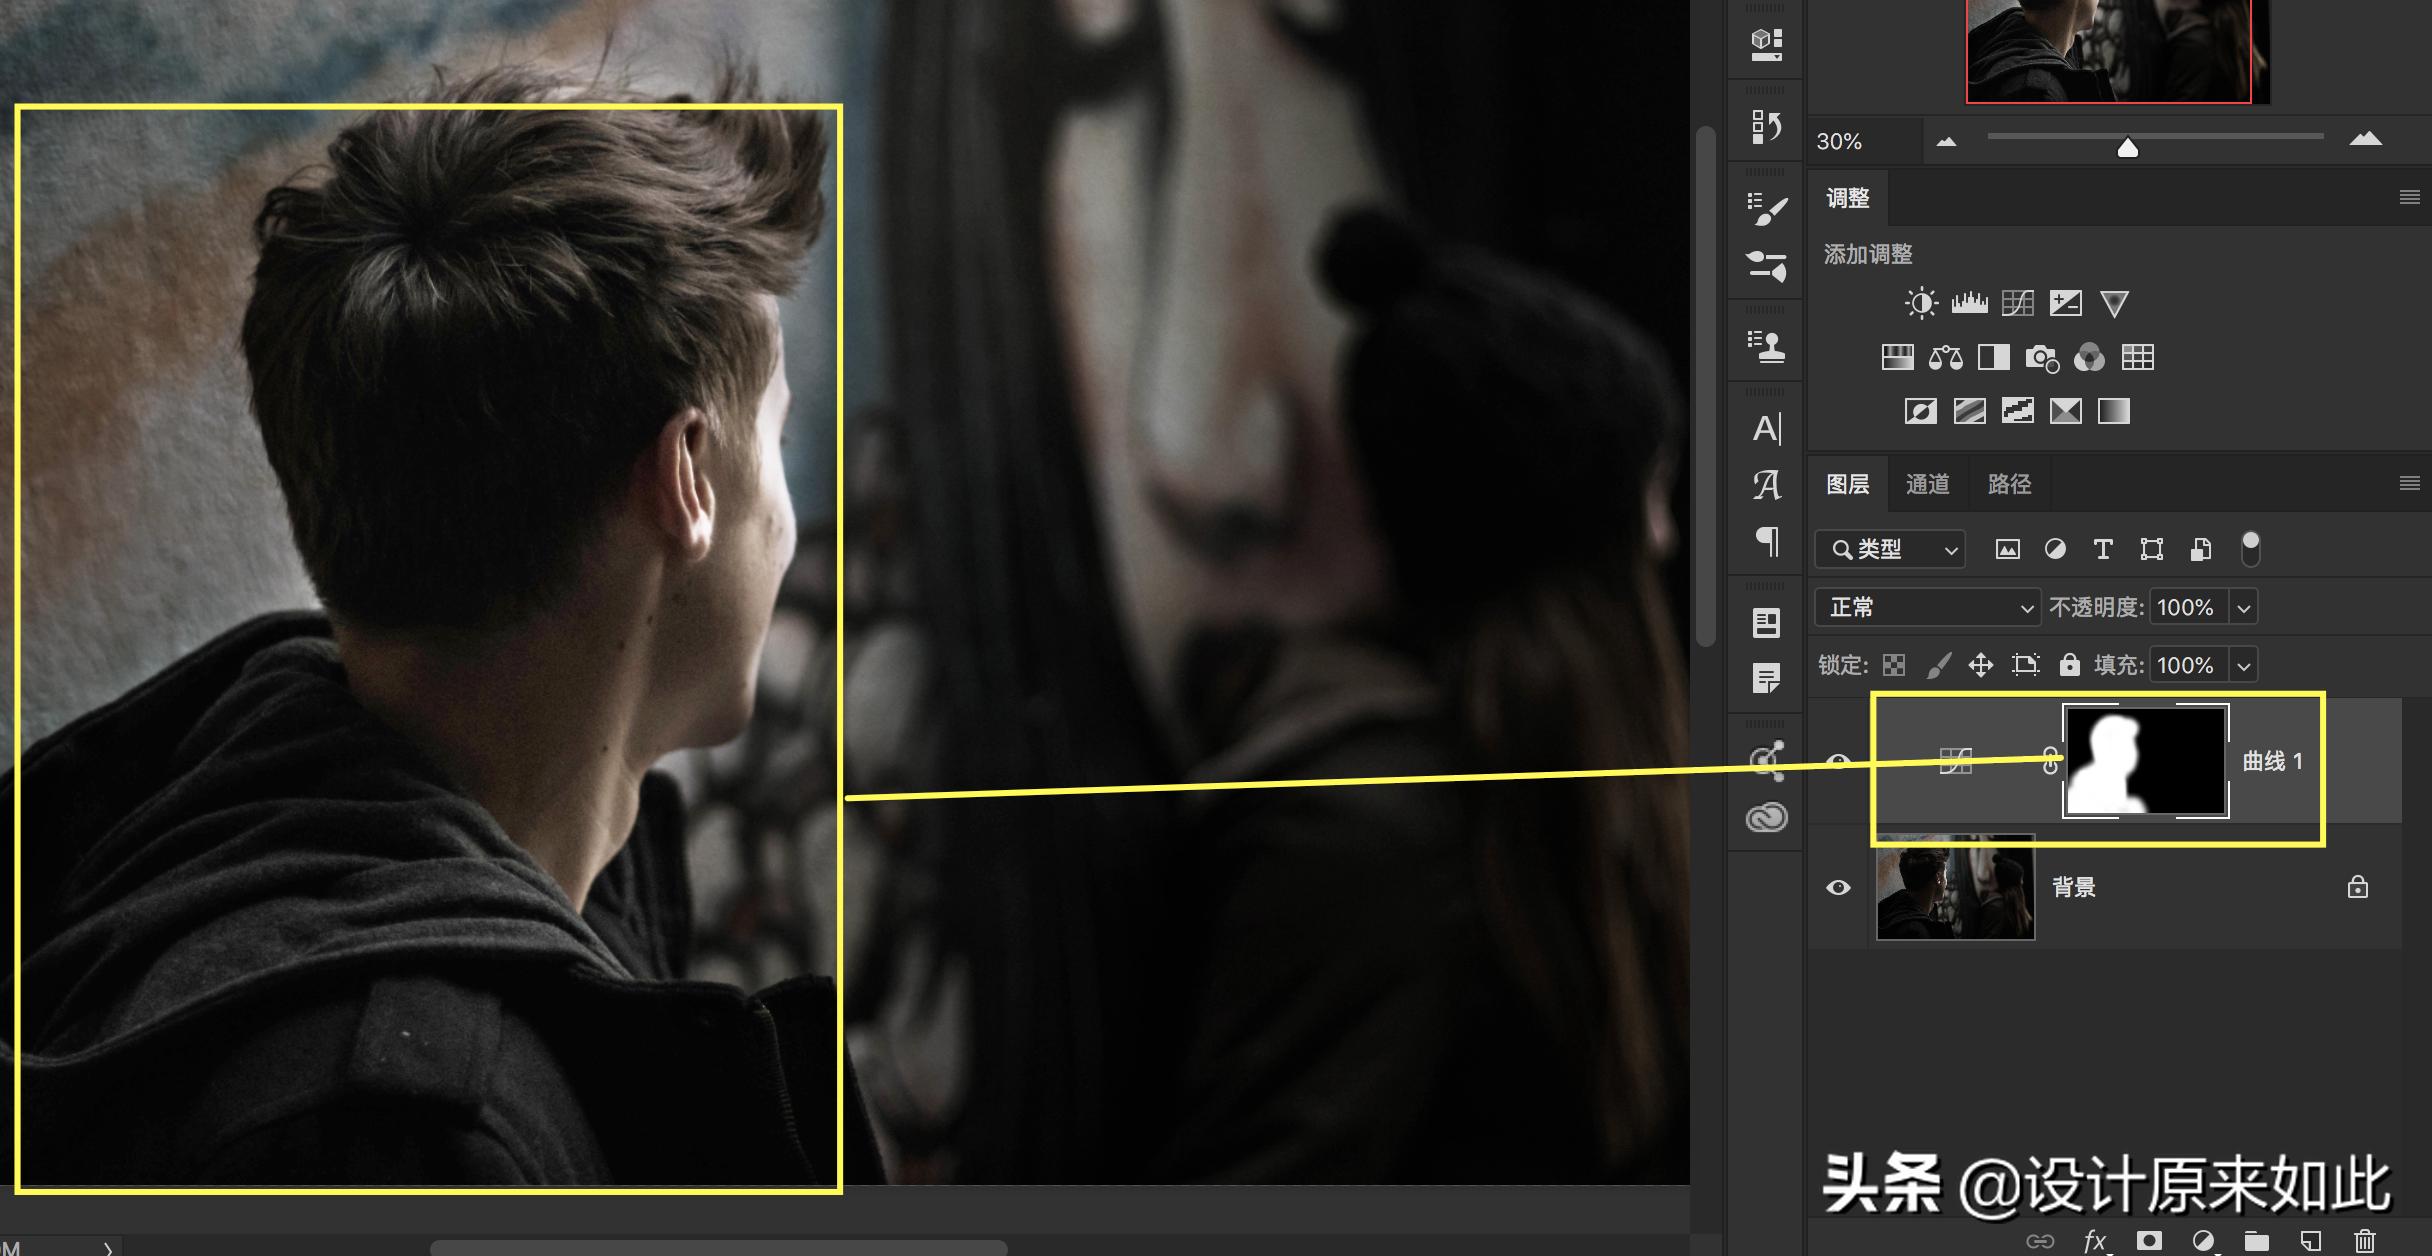The width and height of the screenshot is (2432, 1256).
Task: Click the navigator zoom slider handle
Action: click(x=2128, y=148)
